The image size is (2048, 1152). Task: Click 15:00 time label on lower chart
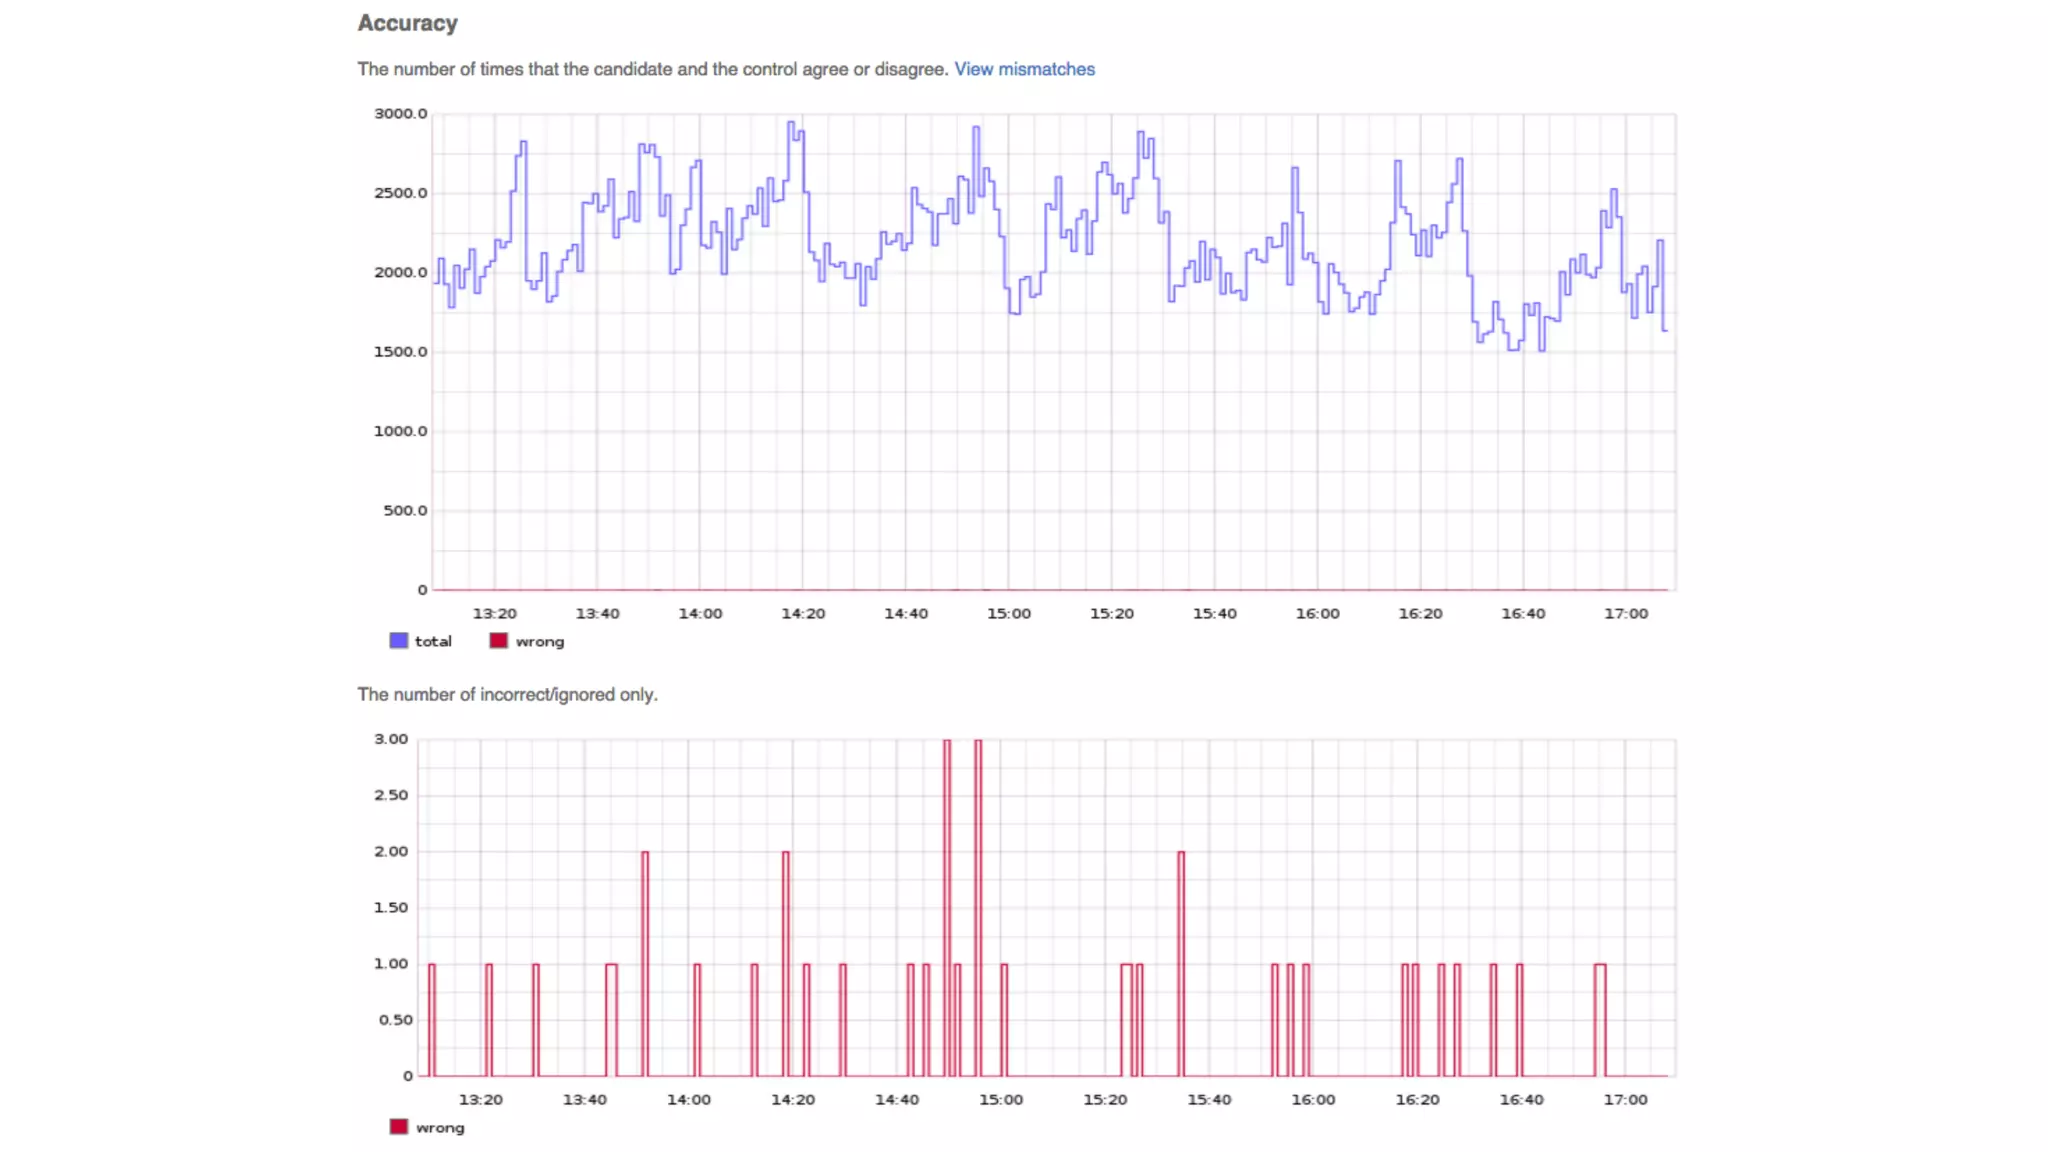pyautogui.click(x=1000, y=1099)
